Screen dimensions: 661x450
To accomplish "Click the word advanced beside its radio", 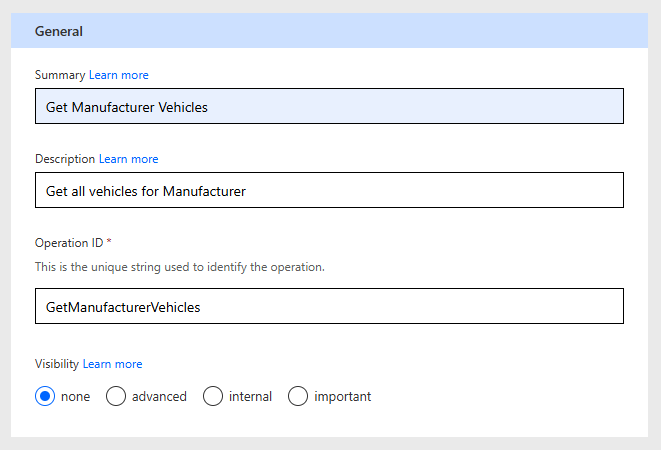I will point(159,397).
